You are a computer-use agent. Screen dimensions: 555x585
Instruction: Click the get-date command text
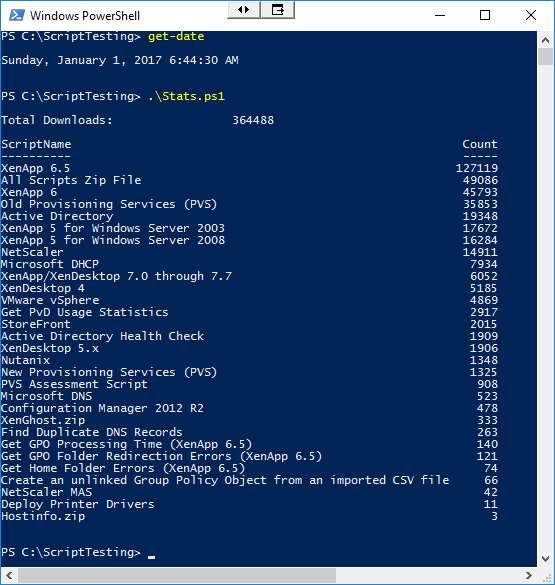click(176, 36)
